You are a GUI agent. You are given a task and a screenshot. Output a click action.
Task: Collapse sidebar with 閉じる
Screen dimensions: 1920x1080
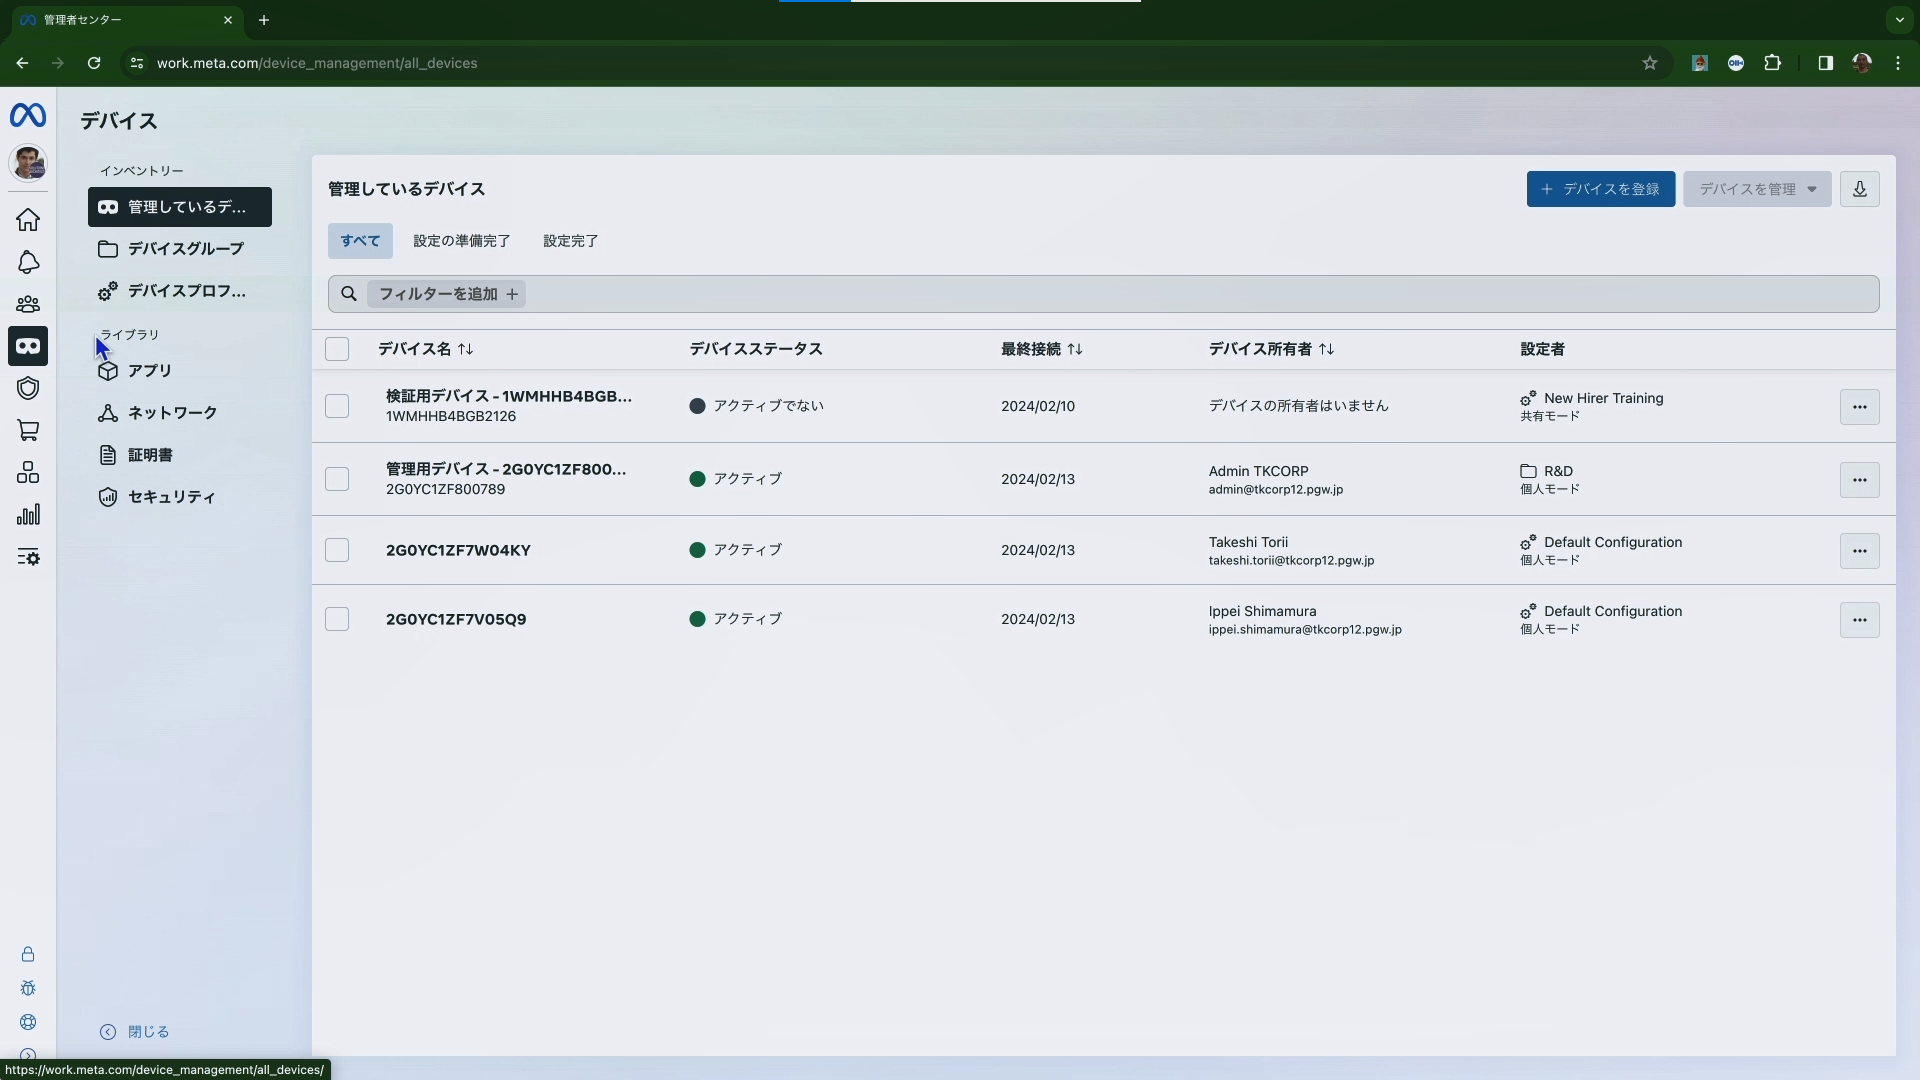135,1032
